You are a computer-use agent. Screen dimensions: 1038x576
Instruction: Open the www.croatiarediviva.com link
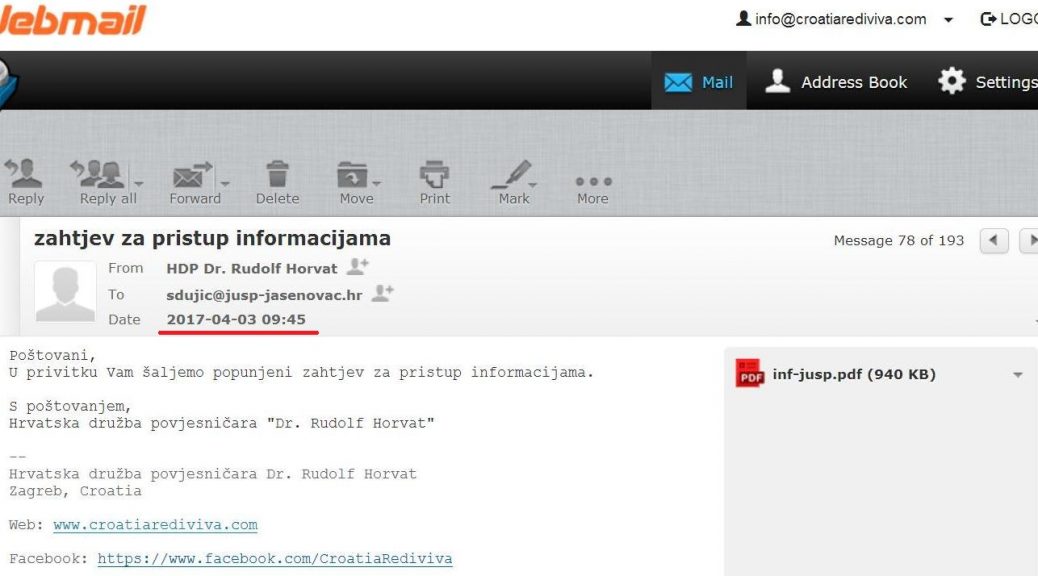[x=155, y=525]
